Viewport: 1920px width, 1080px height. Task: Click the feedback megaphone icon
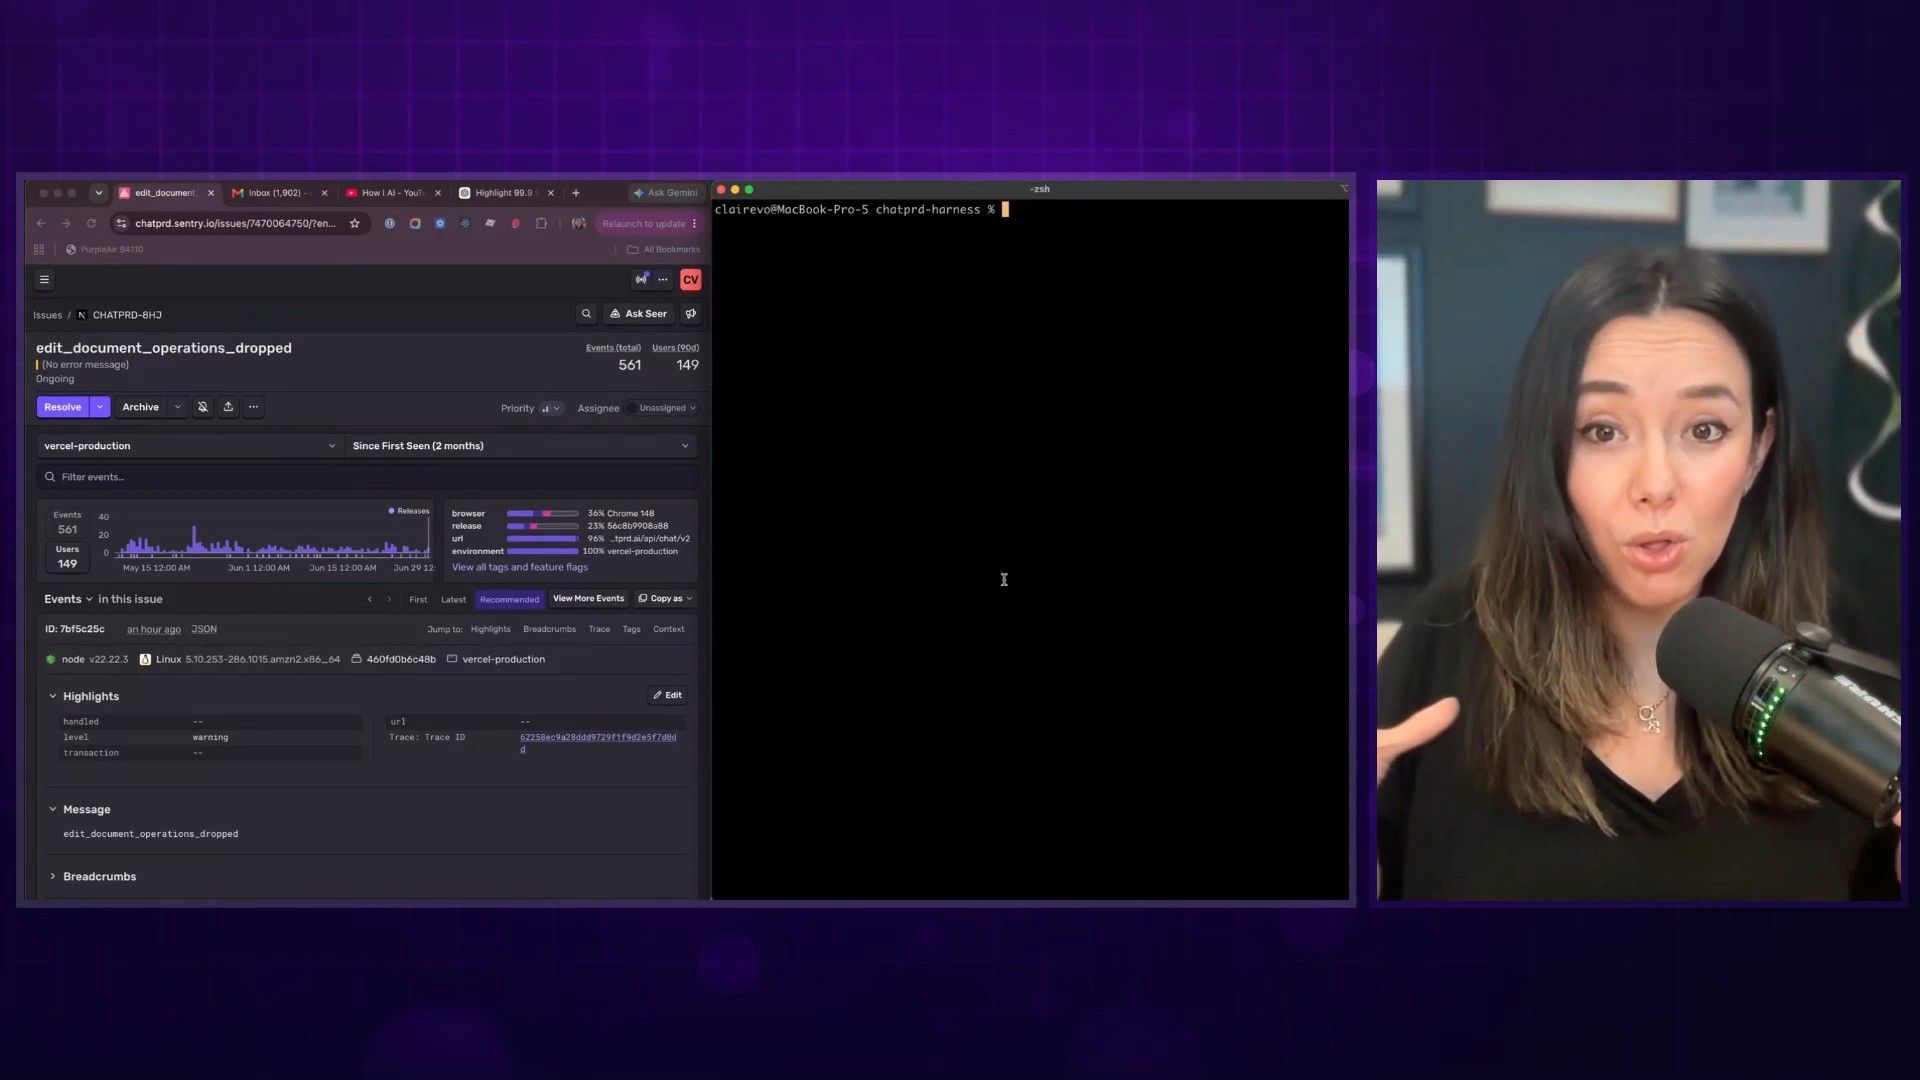(x=690, y=314)
